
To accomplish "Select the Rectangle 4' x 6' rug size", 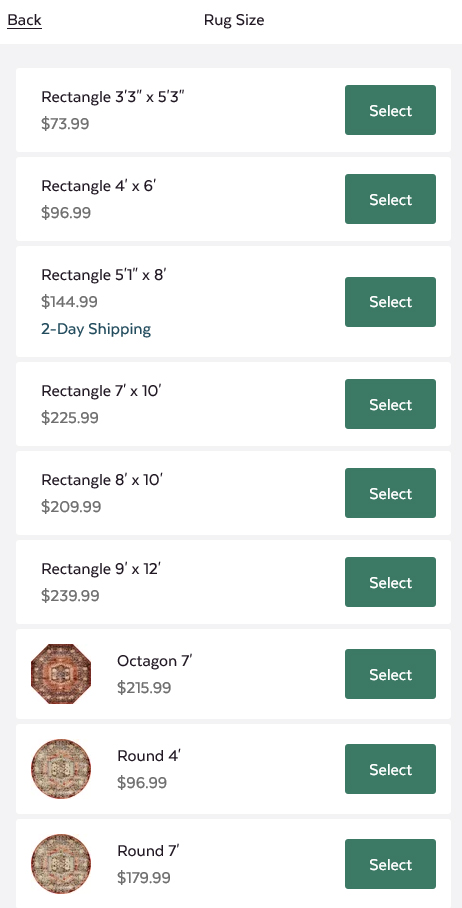I will (390, 199).
